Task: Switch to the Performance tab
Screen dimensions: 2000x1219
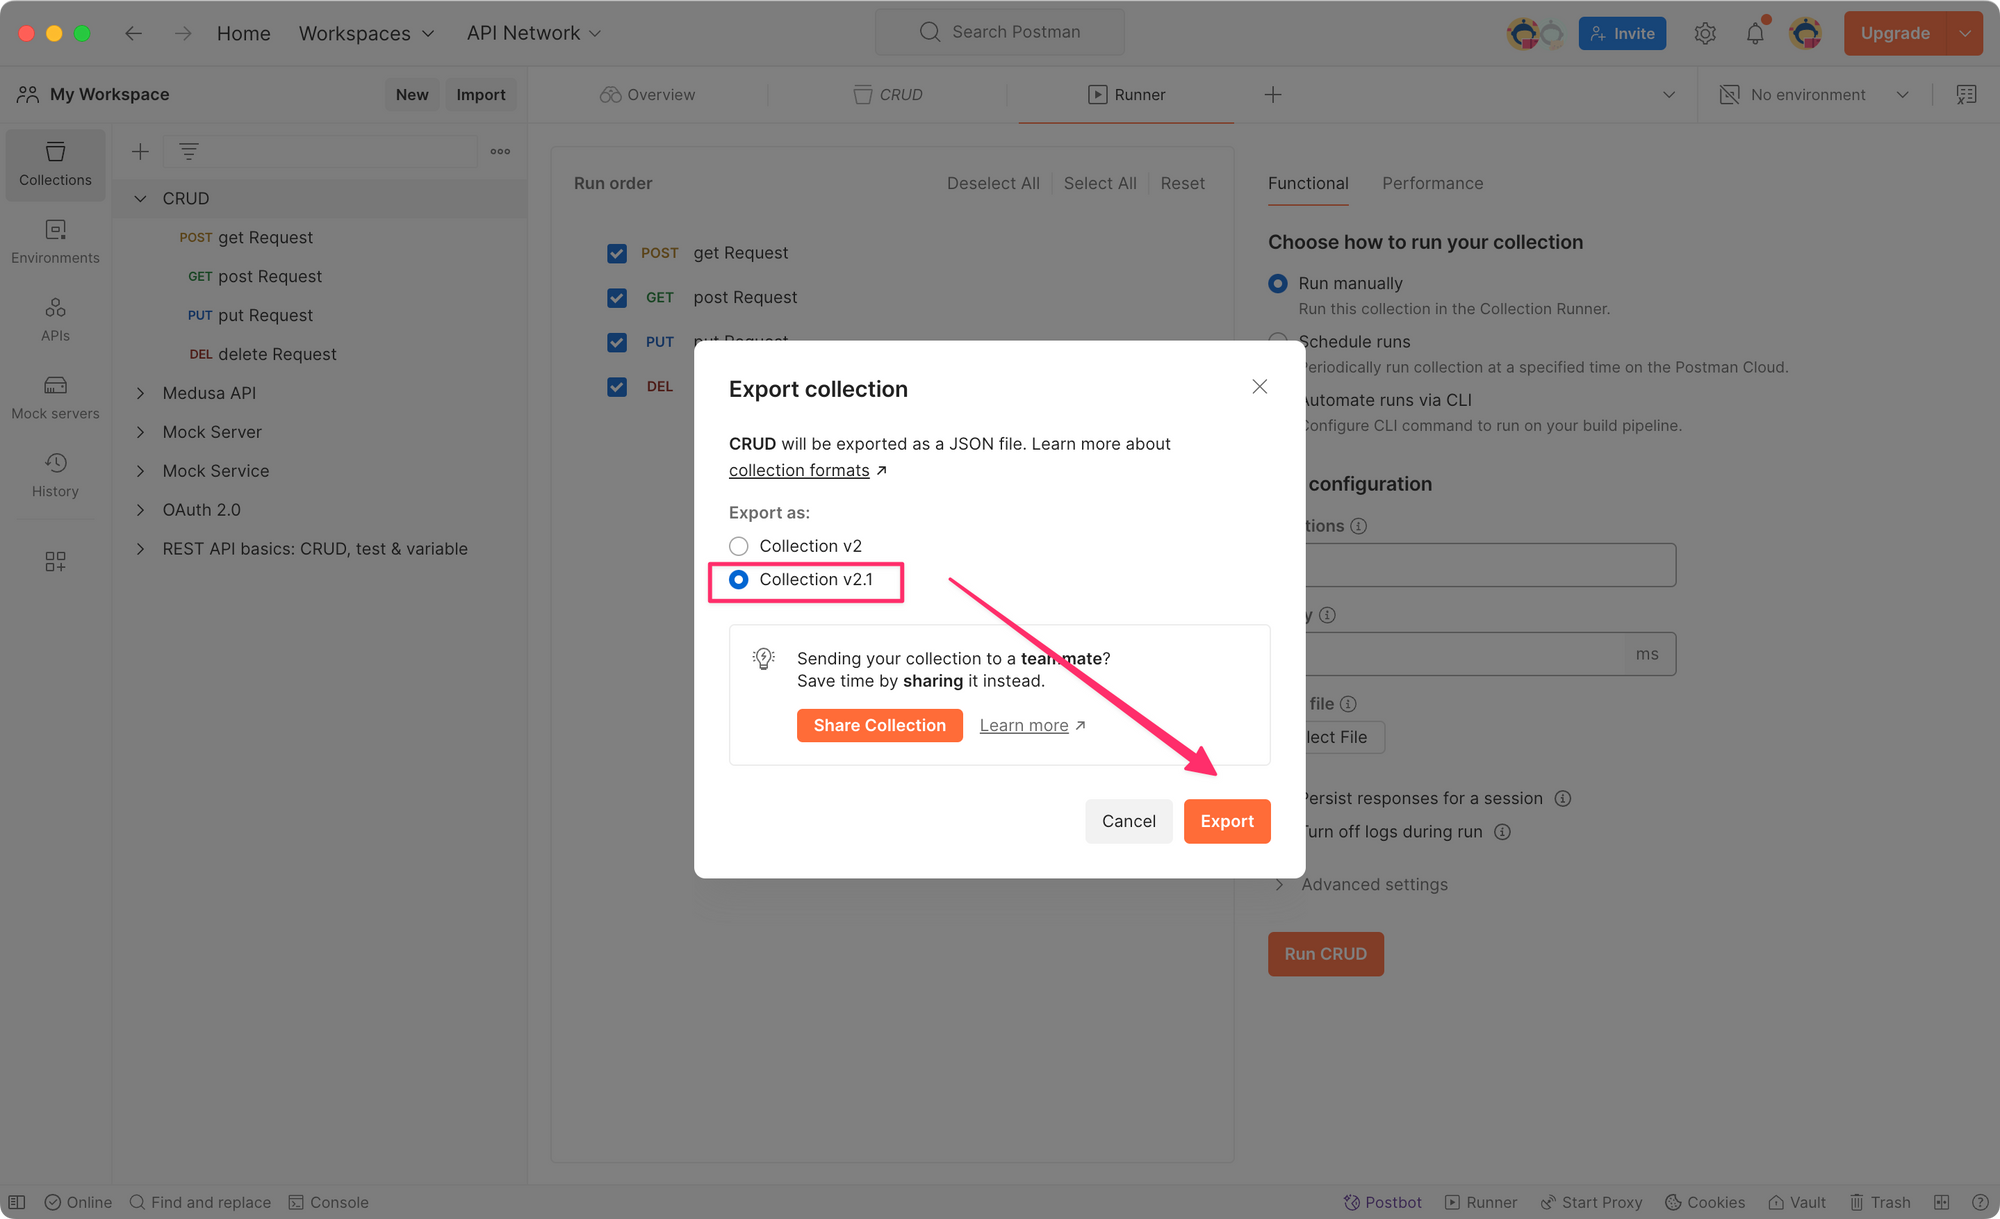Action: (x=1432, y=183)
